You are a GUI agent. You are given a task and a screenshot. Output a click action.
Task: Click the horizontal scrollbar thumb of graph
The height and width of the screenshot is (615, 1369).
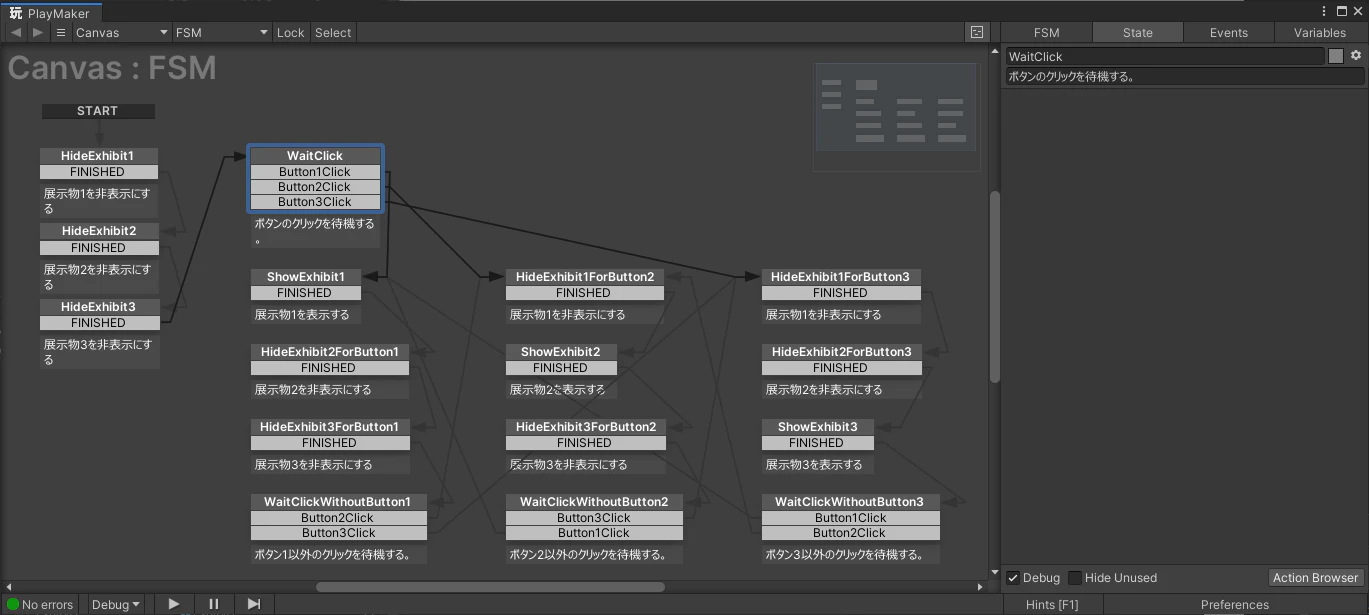tap(490, 587)
